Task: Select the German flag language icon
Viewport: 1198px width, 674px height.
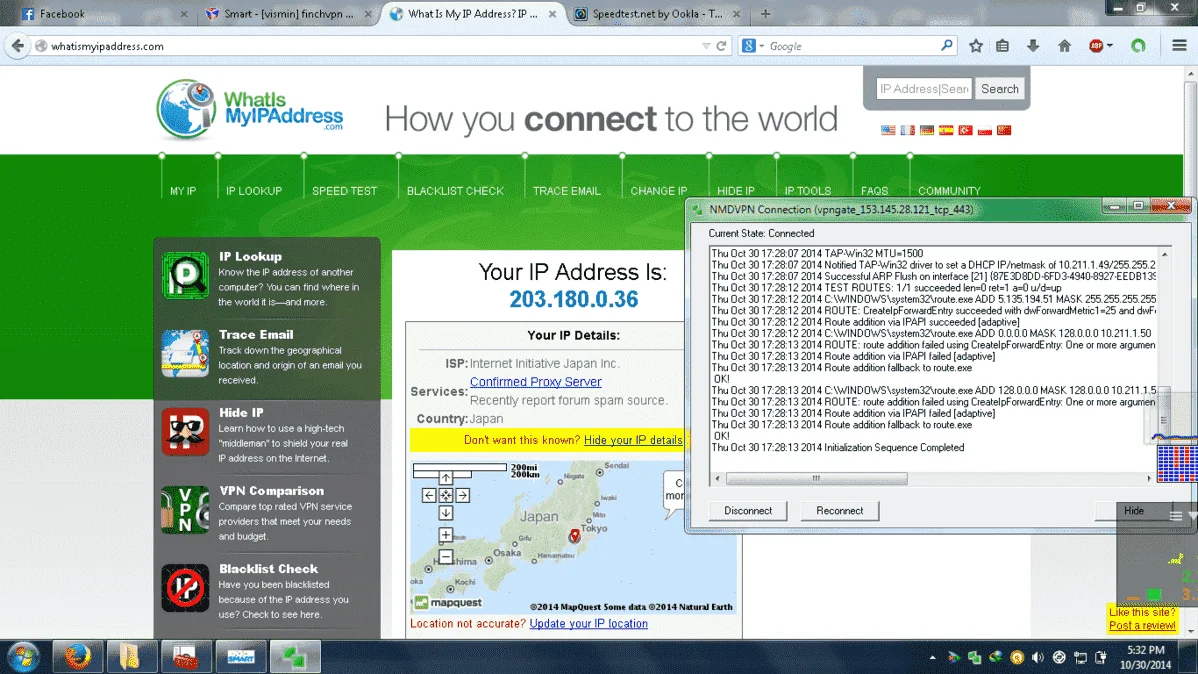Action: (x=927, y=130)
